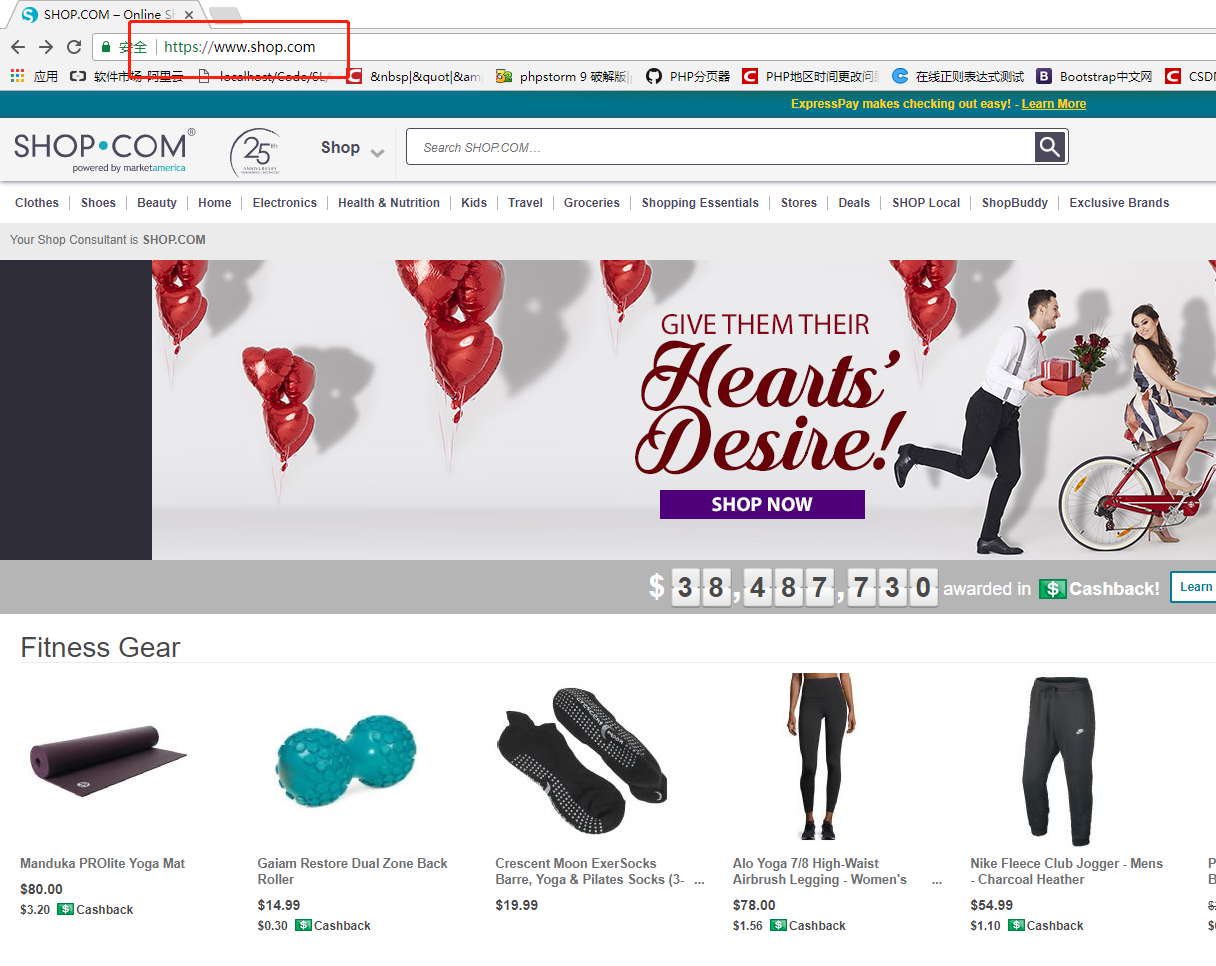
Task: Open the localhost/Code bookmark
Action: click(x=264, y=76)
